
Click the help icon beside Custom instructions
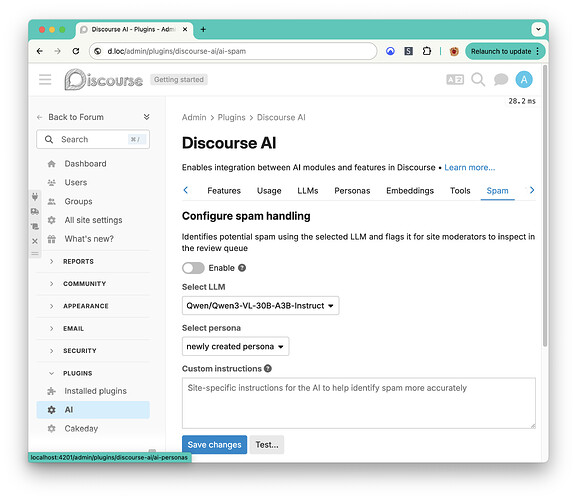tap(268, 369)
